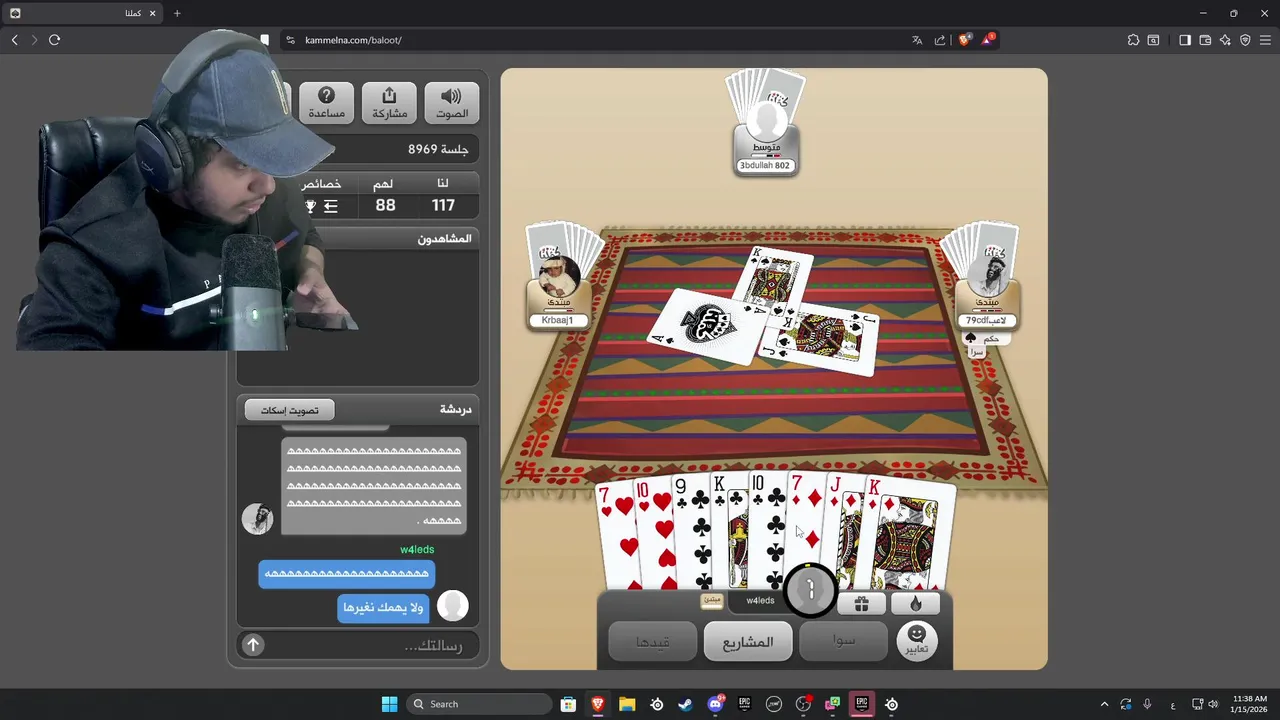
Task: Click chat message ولا يهمك نغيرها
Action: tap(384, 607)
